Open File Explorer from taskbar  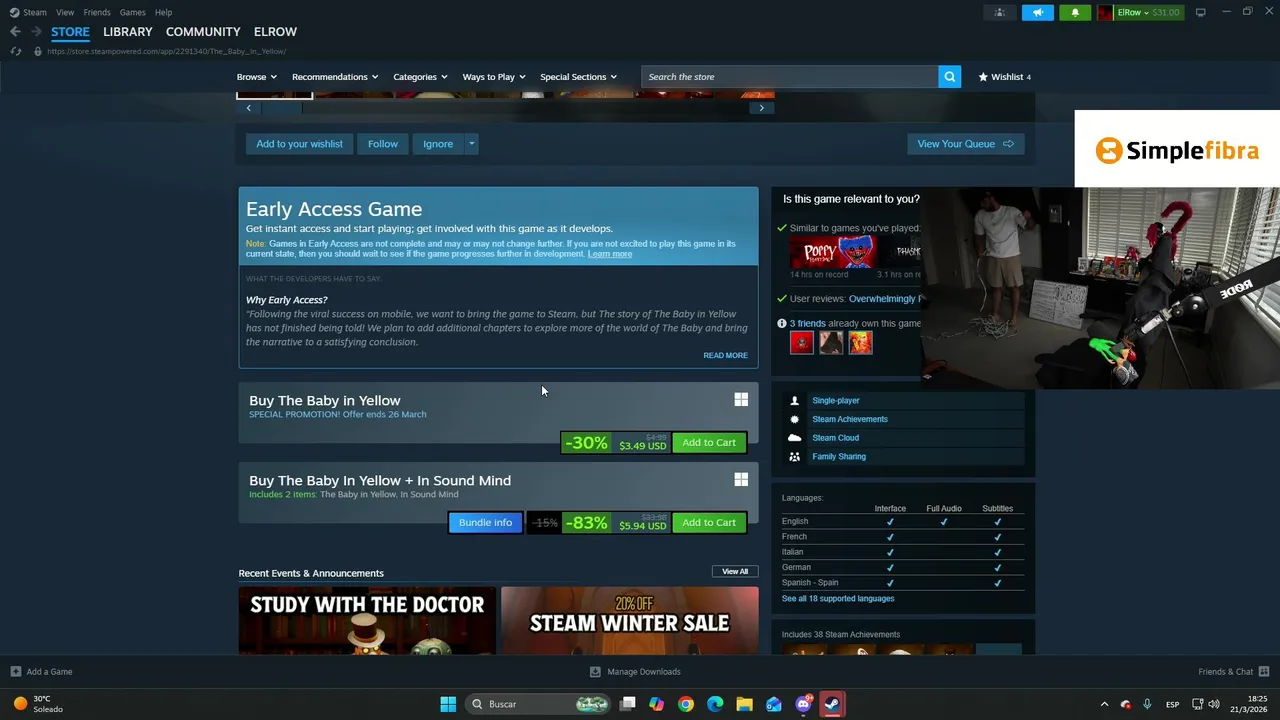[744, 704]
